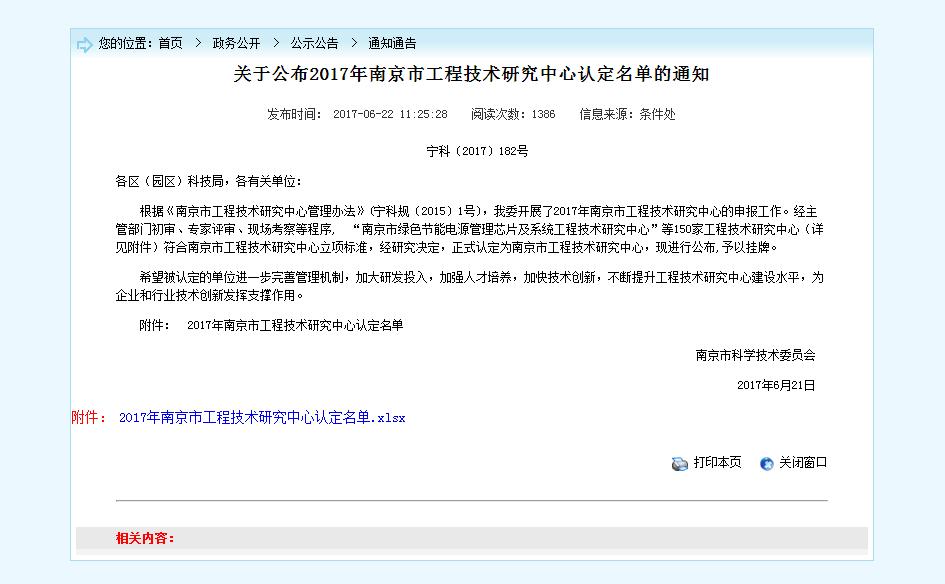Click the document number 宁科（2017）182号
The height and width of the screenshot is (584, 945).
476,151
